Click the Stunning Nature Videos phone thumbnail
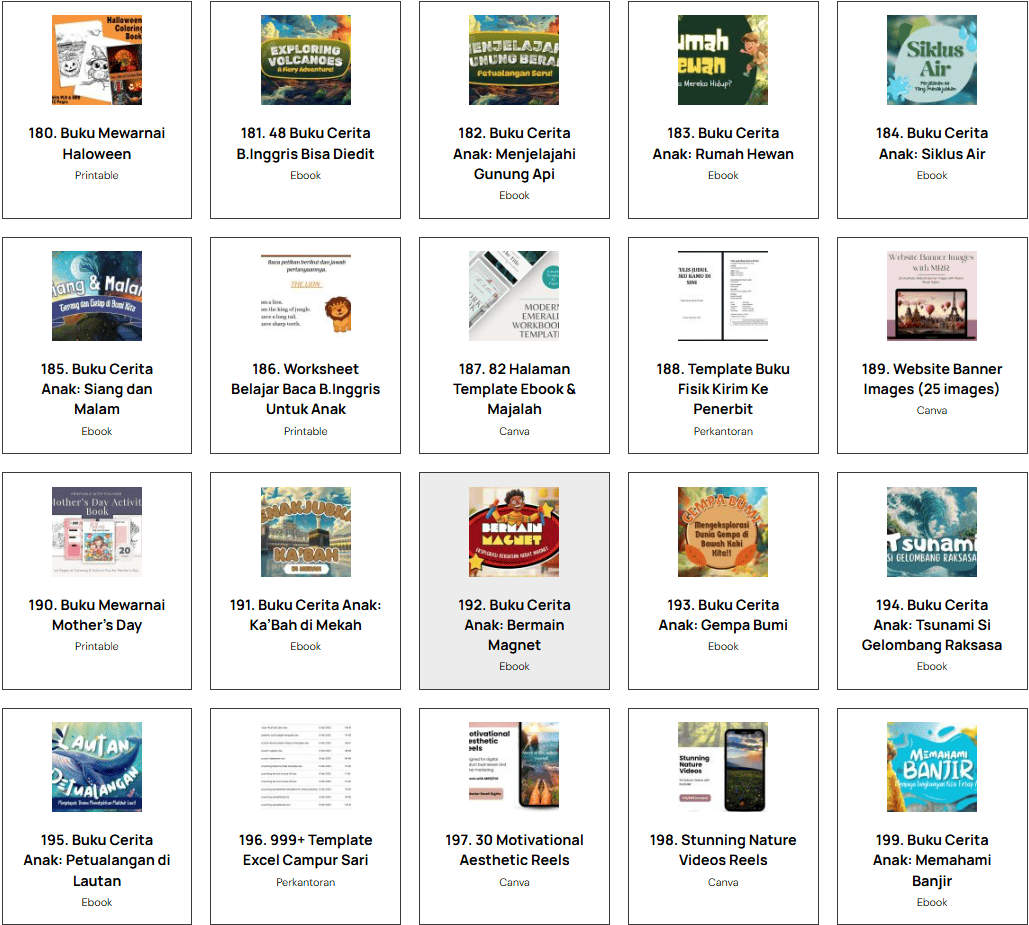 pos(723,767)
